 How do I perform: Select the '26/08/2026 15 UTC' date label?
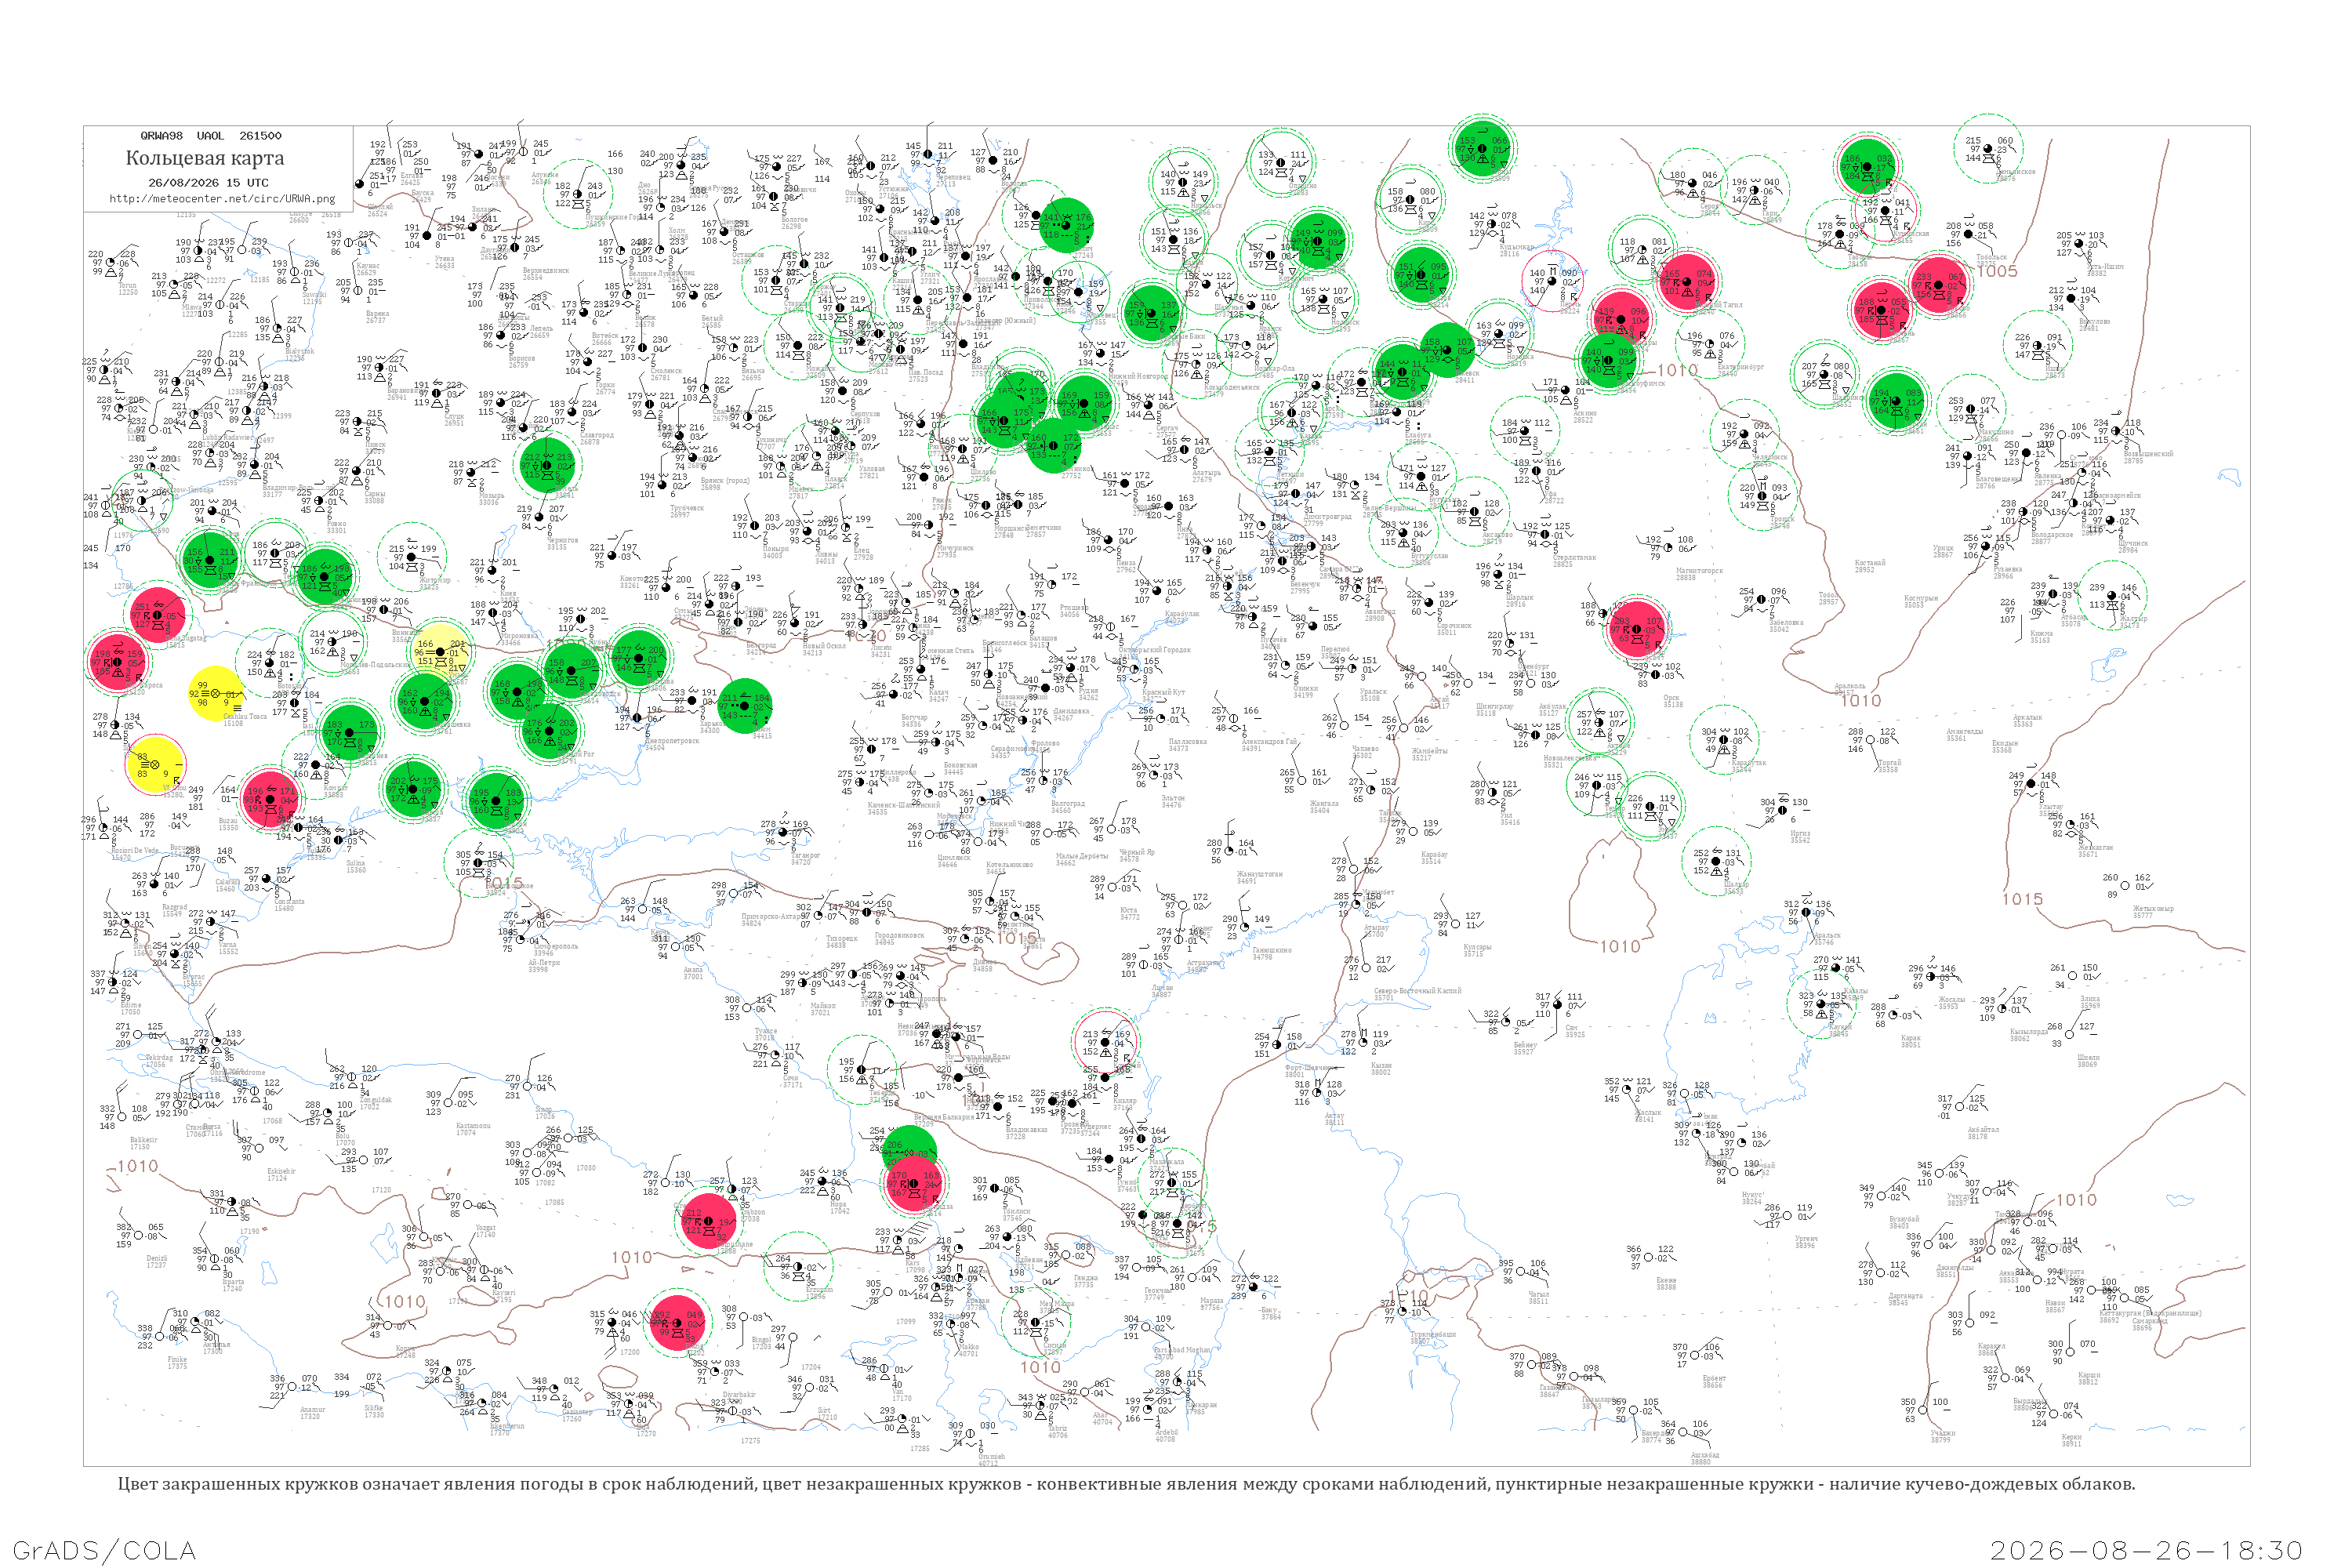click(x=208, y=182)
